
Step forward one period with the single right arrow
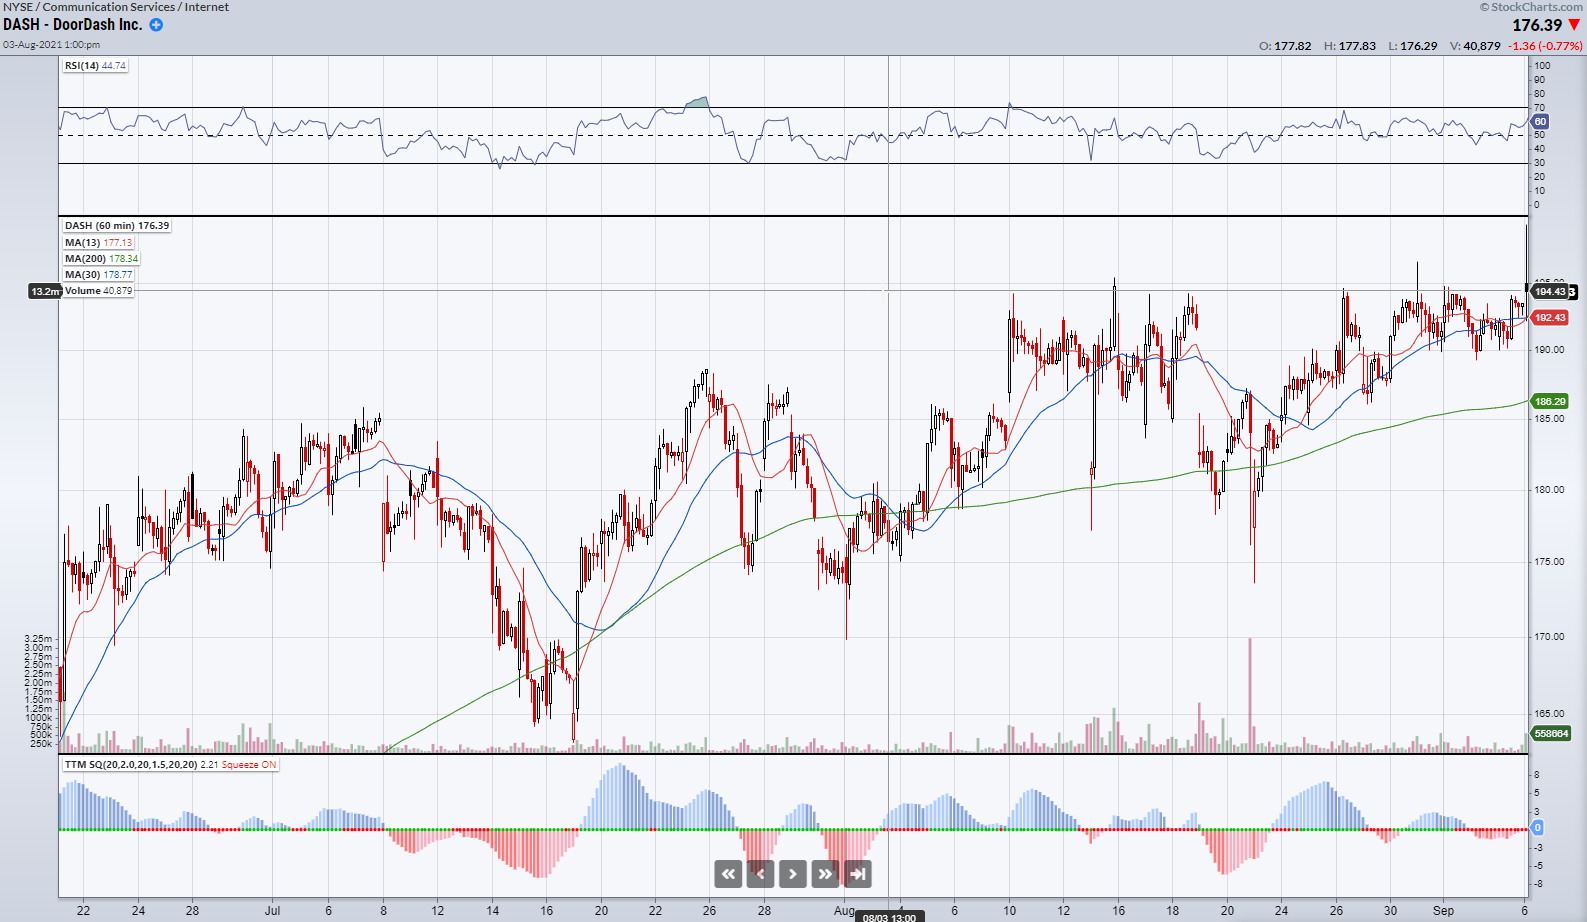tap(792, 874)
